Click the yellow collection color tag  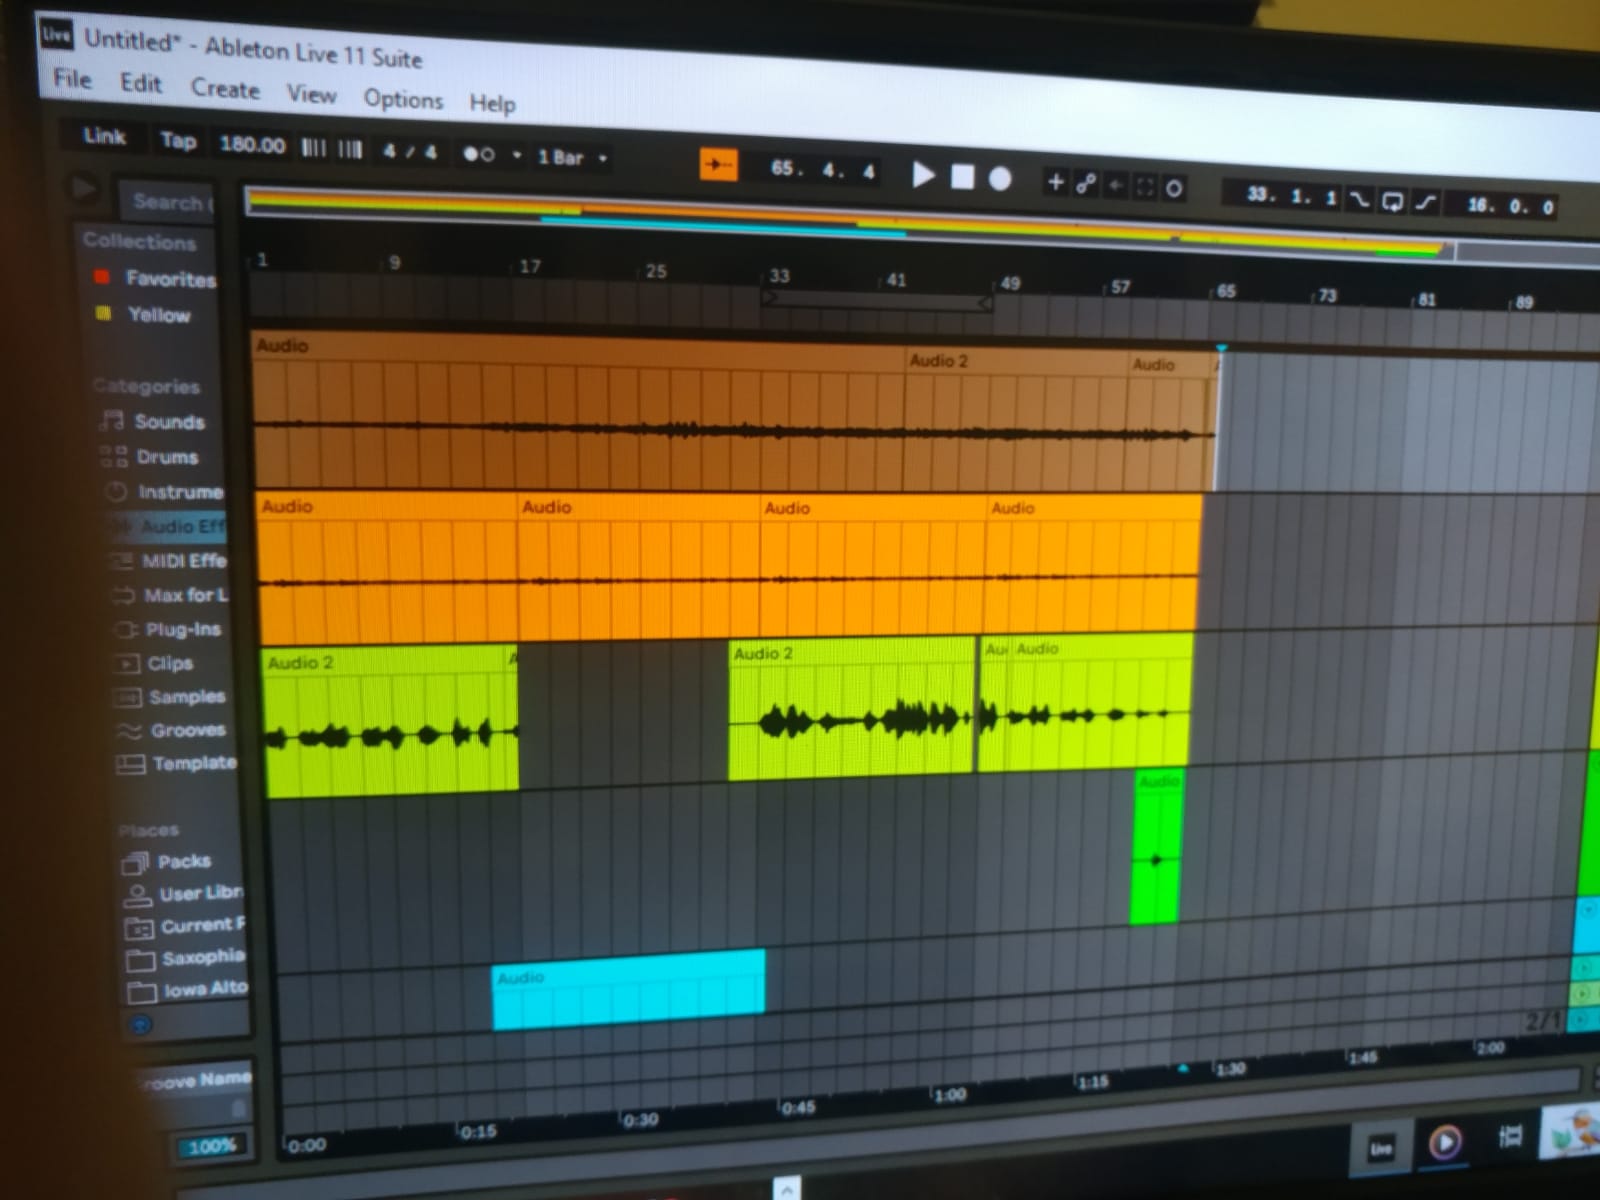(103, 313)
